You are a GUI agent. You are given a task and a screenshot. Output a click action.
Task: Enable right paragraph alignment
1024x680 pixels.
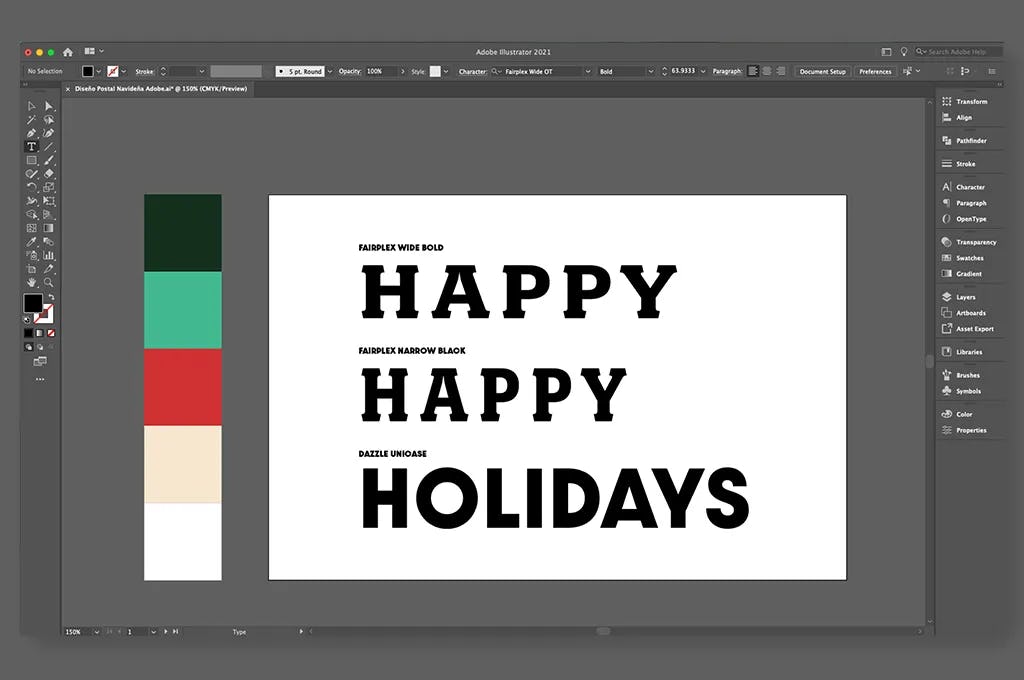pyautogui.click(x=781, y=71)
